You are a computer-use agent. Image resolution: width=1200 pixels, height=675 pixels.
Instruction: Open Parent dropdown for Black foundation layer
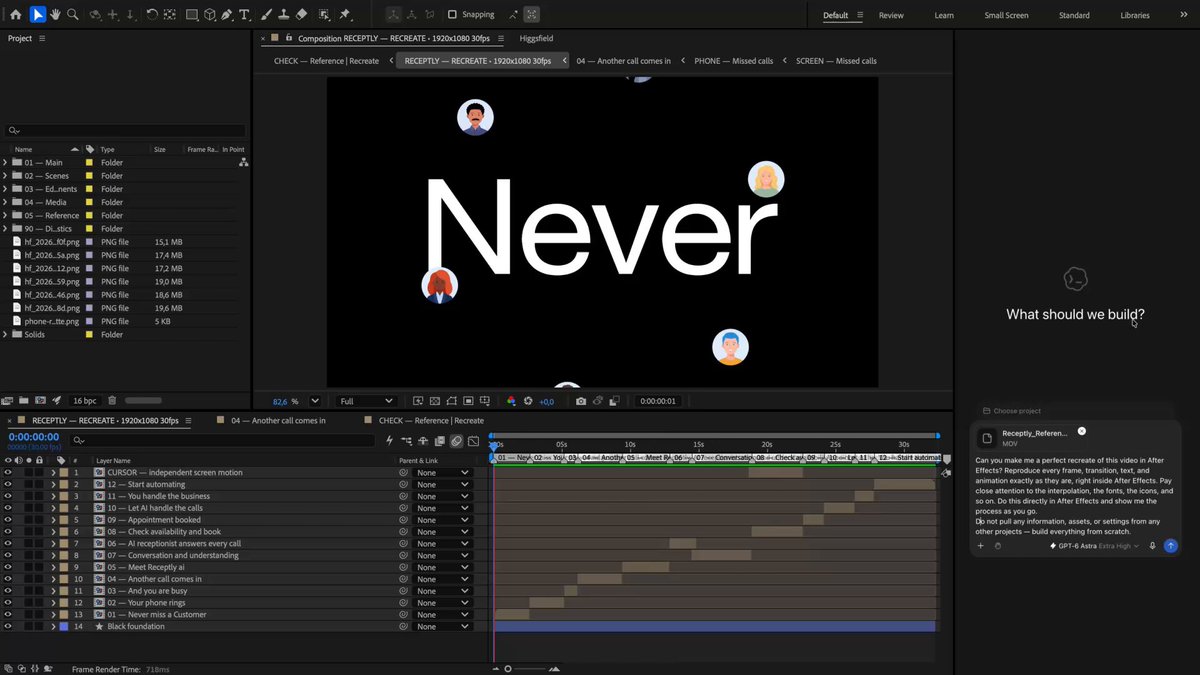coord(441,626)
